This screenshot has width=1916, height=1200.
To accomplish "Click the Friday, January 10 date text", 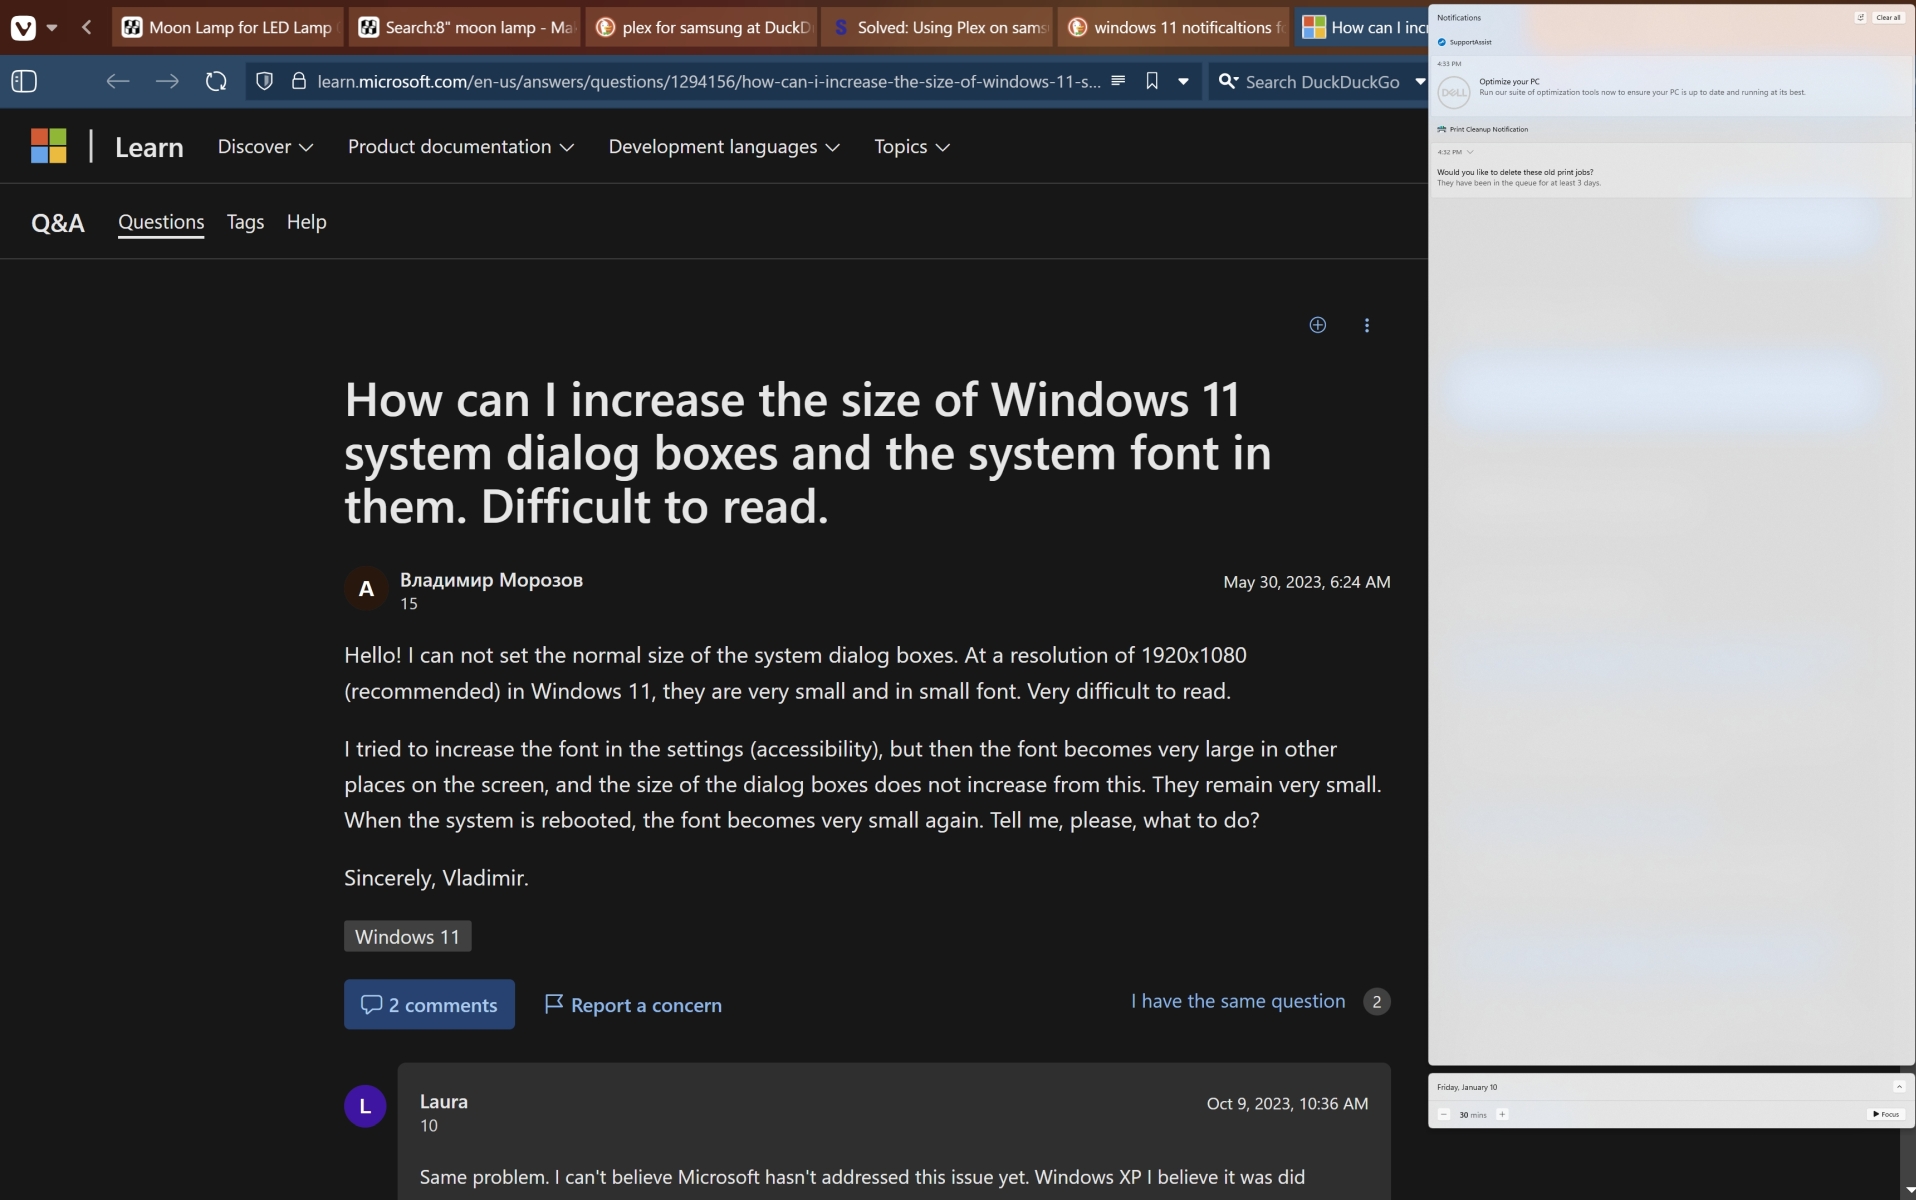I will click(1467, 1087).
